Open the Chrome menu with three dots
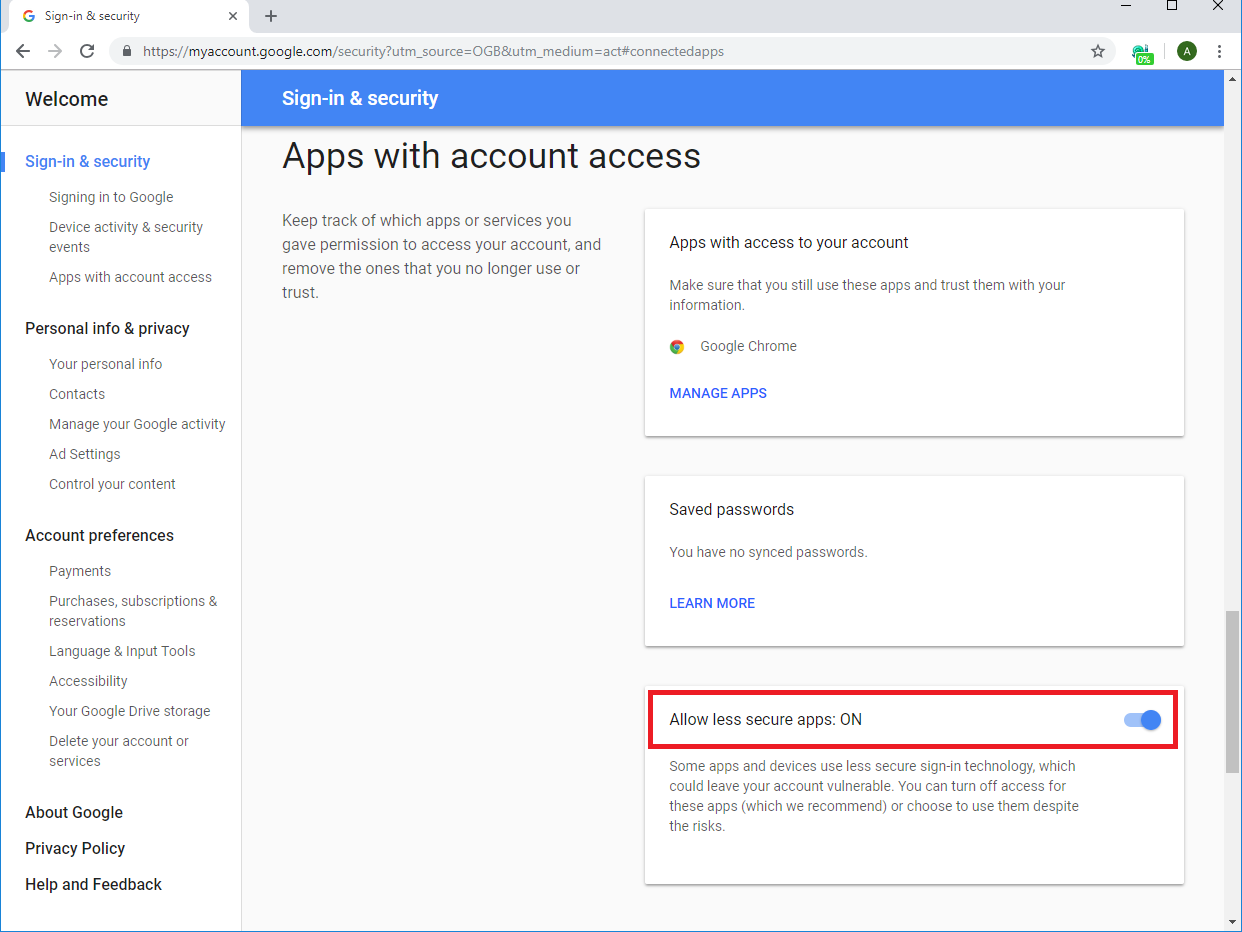Viewport: 1242px width, 932px height. click(x=1219, y=51)
